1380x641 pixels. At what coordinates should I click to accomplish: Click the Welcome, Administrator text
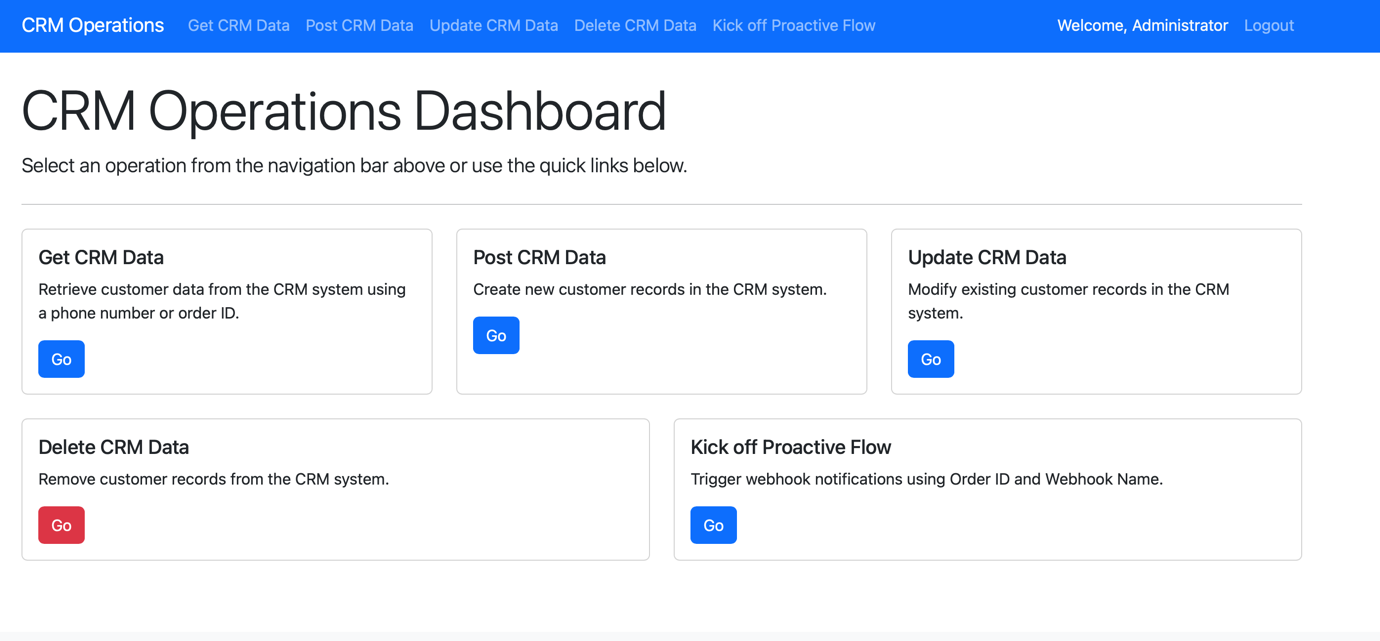click(1142, 26)
